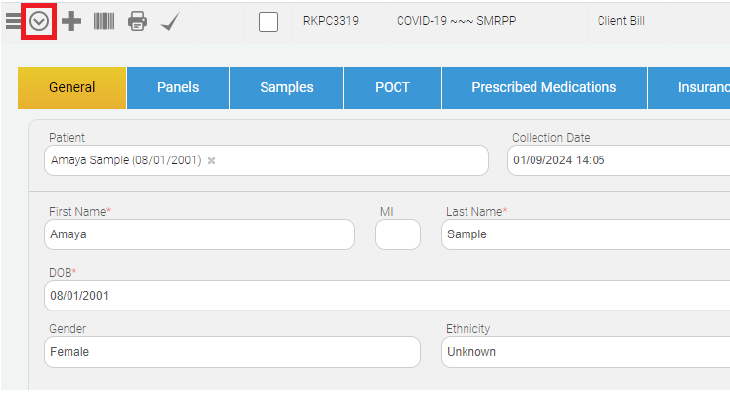The height and width of the screenshot is (393, 730).
Task: Tick the checkbox beside RKPC3319
Action: [x=269, y=22]
